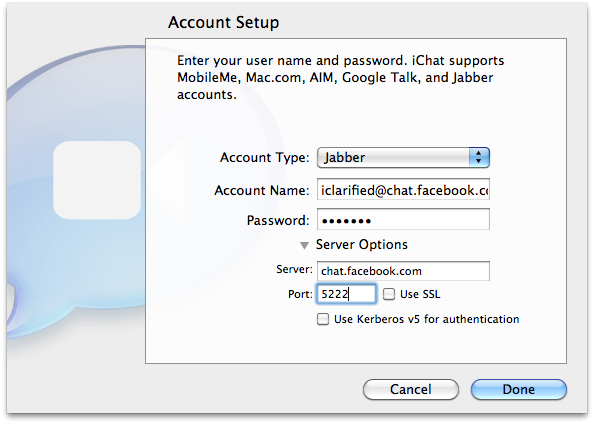
Task: Click the Port label
Action: click(x=300, y=294)
